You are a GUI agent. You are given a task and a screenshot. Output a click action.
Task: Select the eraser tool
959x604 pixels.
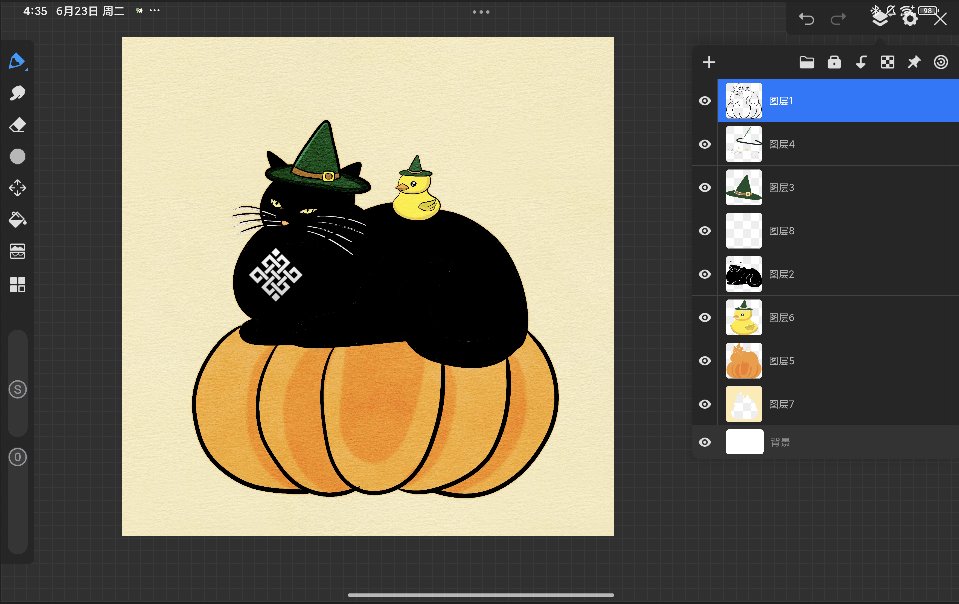(17, 125)
